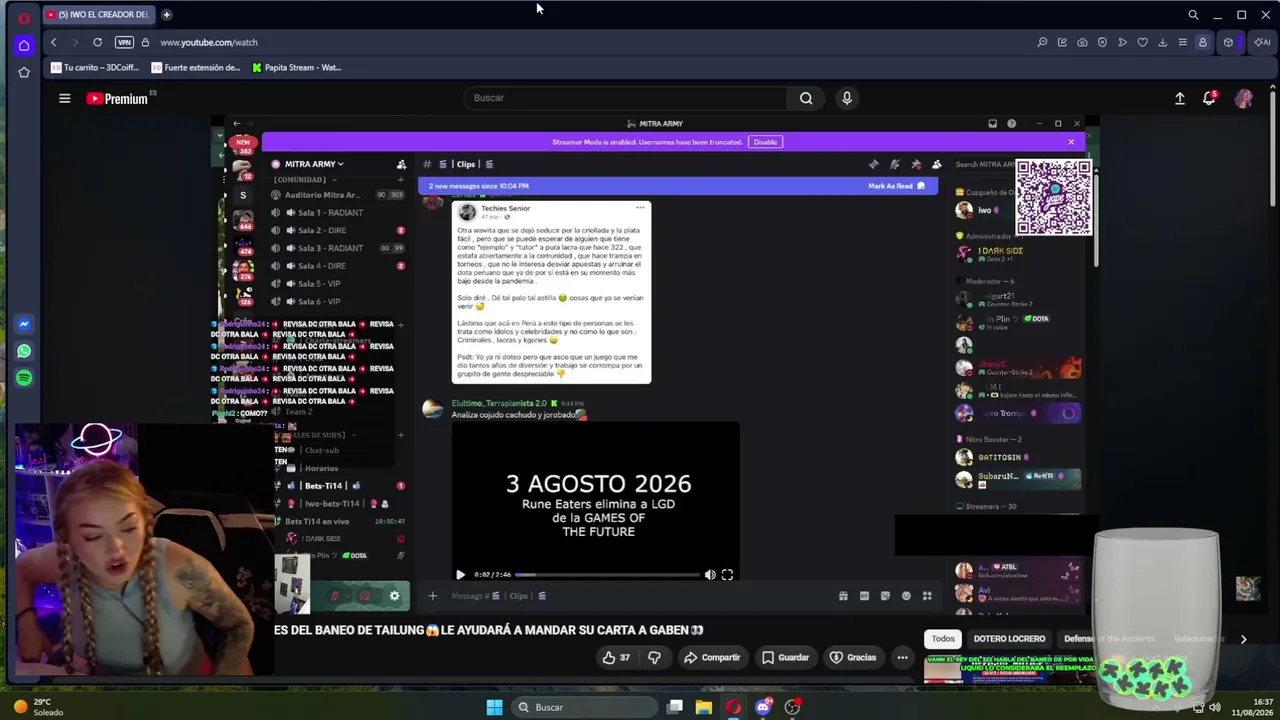Open Opera sidebar bookmarks star
This screenshot has width=1280, height=720.
(24, 72)
